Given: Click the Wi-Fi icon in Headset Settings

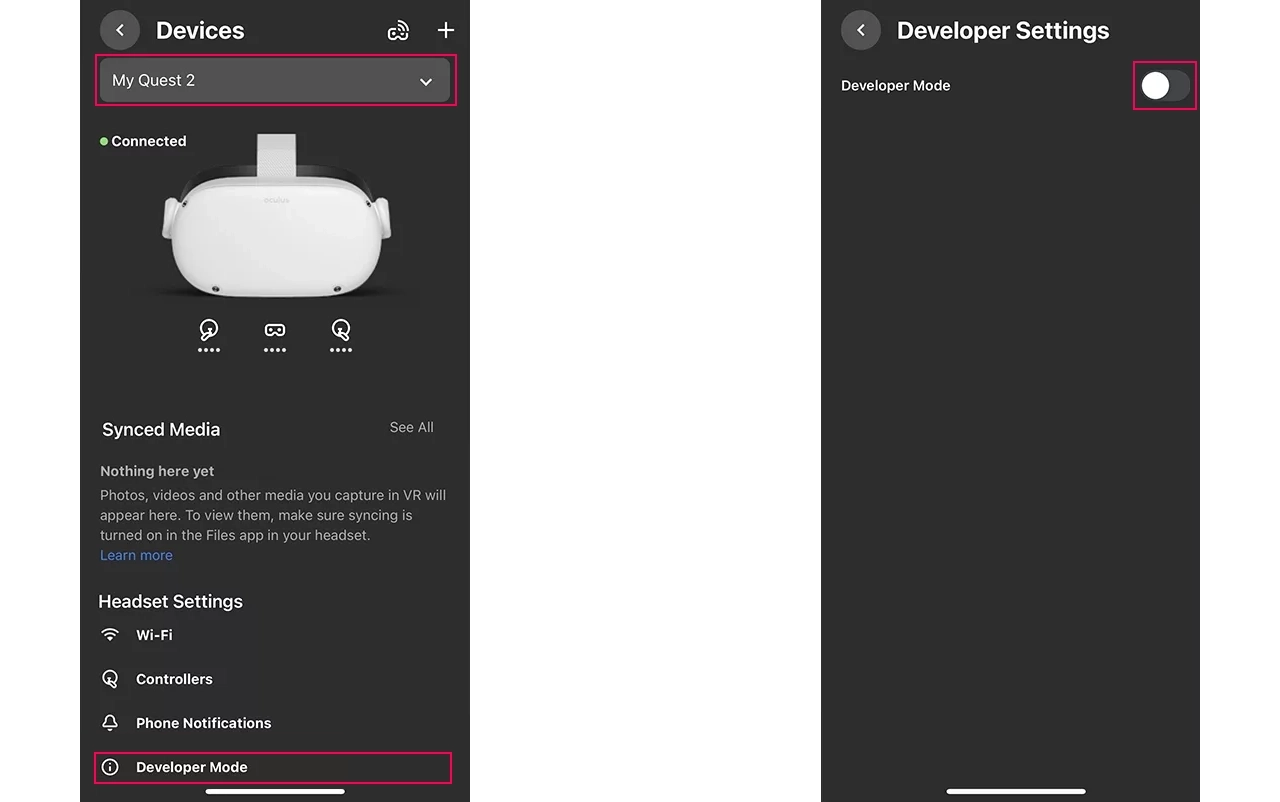Looking at the screenshot, I should pyautogui.click(x=110, y=634).
